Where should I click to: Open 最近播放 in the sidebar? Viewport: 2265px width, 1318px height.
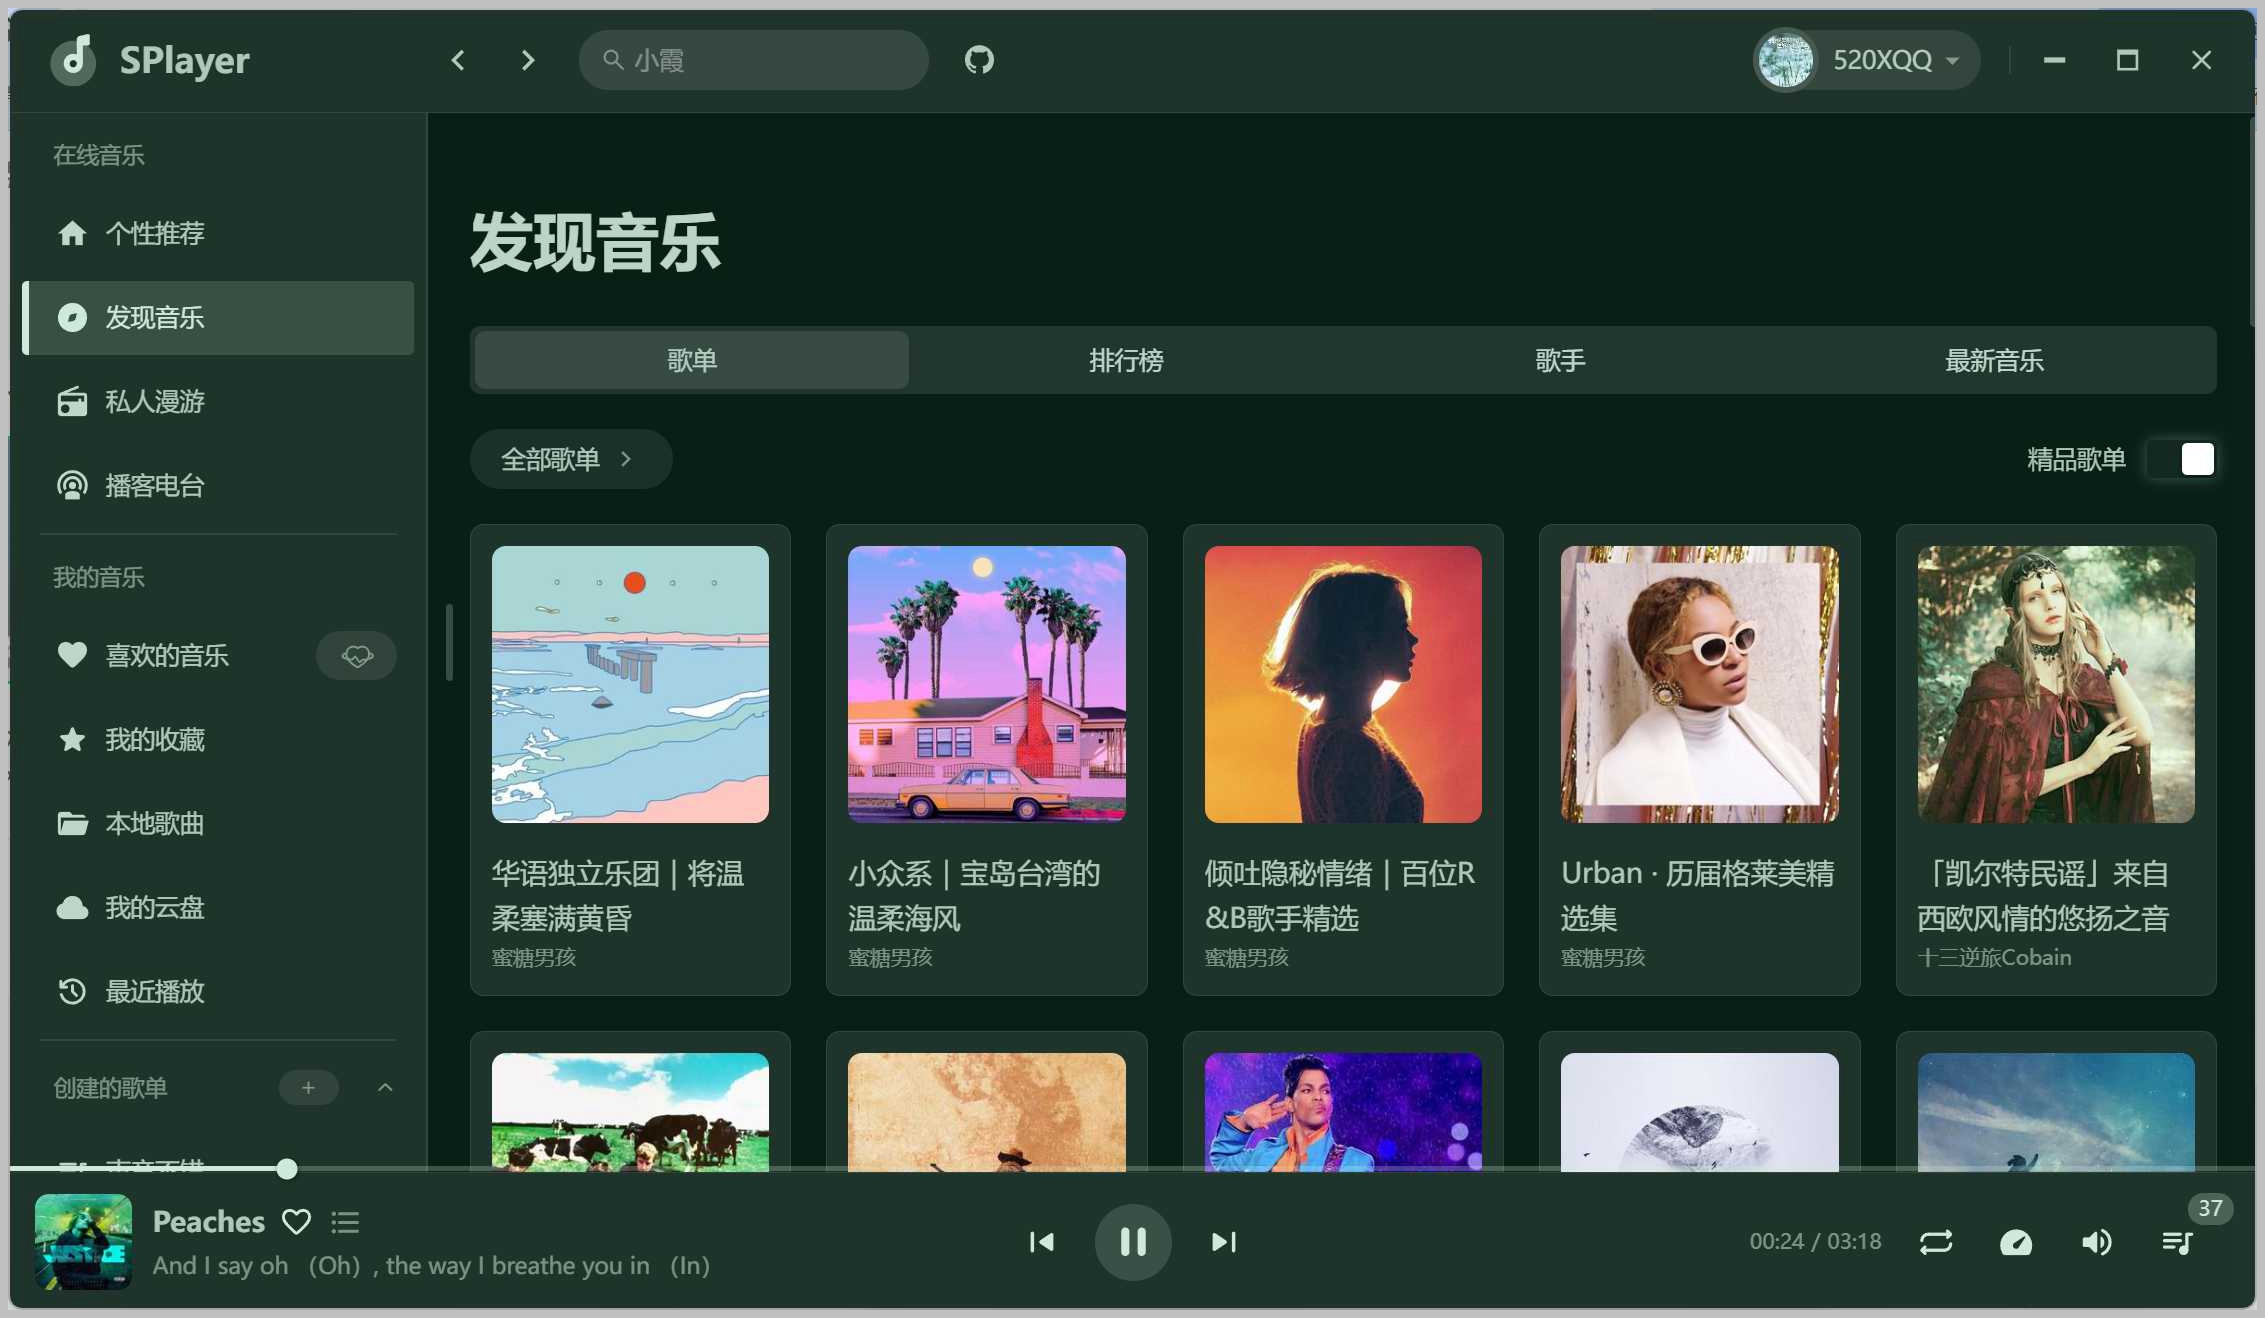click(154, 991)
